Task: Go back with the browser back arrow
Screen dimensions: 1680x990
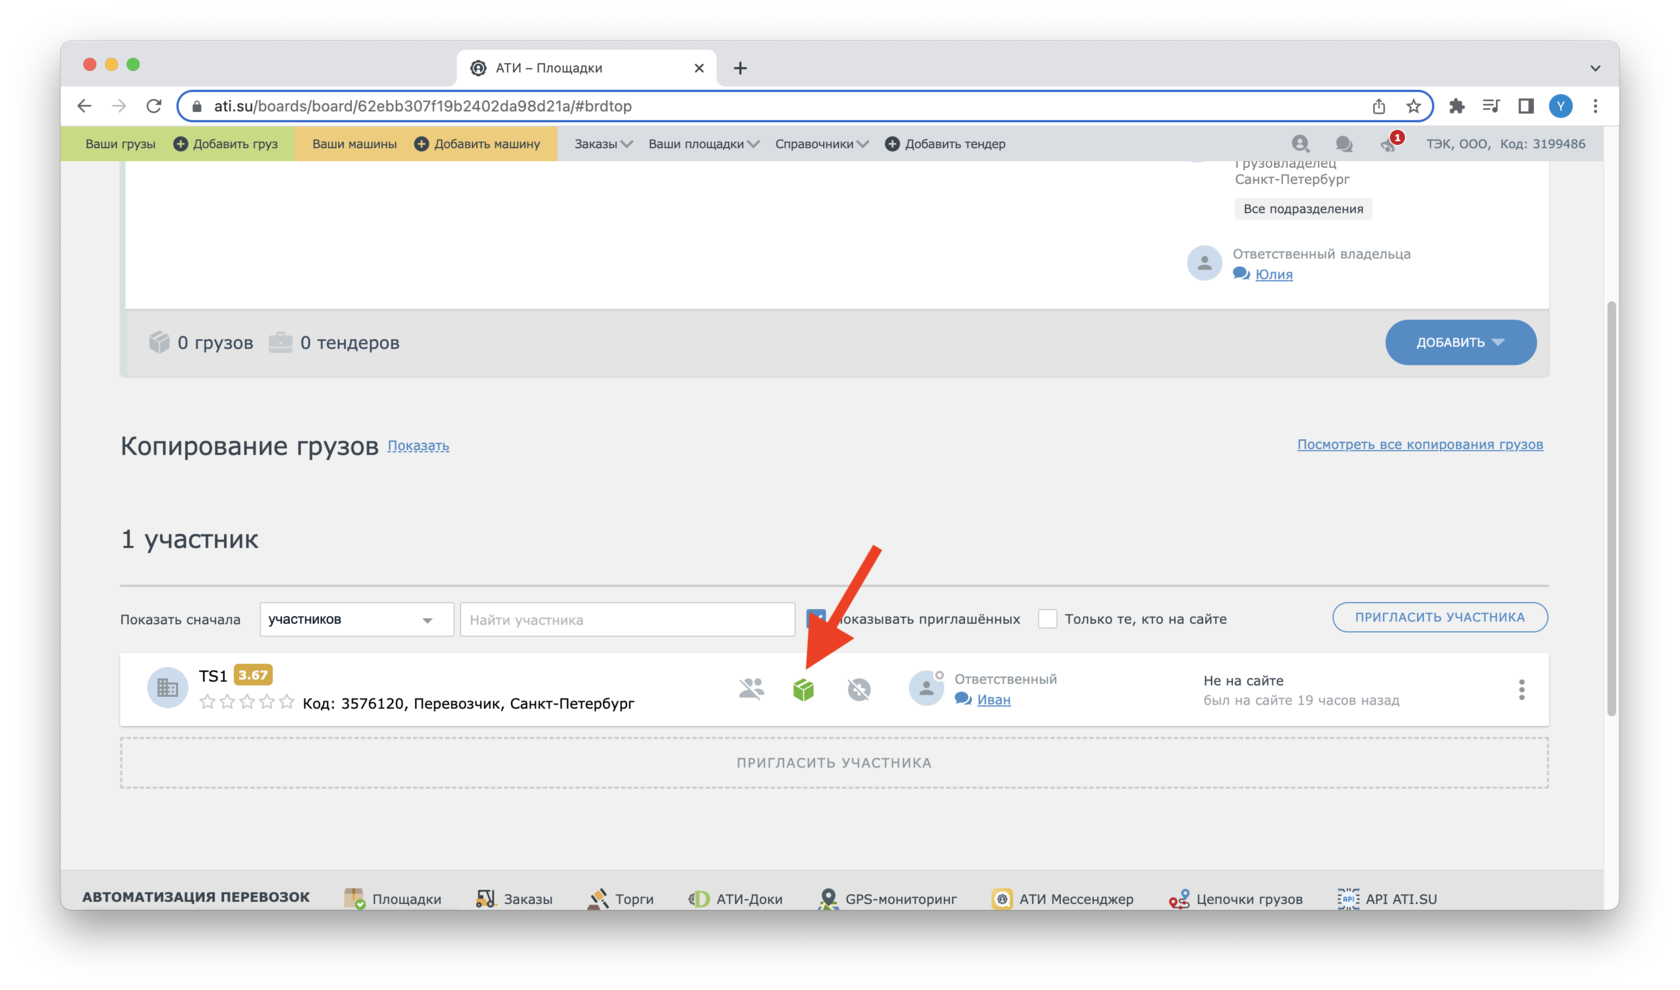Action: pyautogui.click(x=84, y=106)
